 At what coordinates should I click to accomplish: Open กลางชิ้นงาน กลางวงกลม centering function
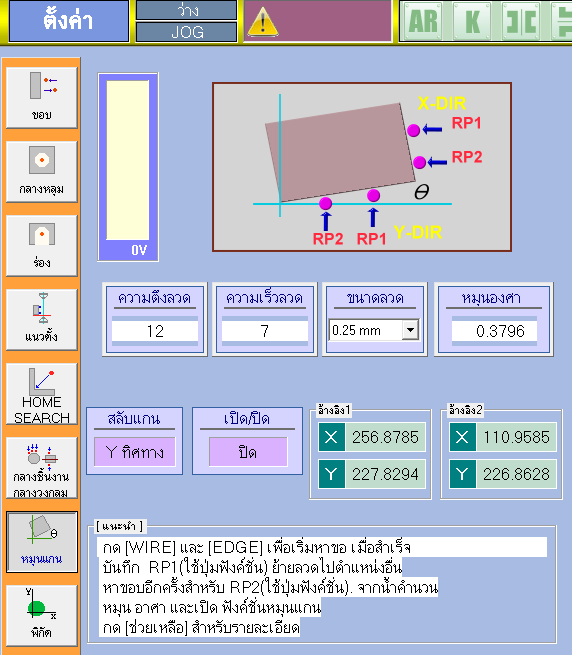(42, 467)
